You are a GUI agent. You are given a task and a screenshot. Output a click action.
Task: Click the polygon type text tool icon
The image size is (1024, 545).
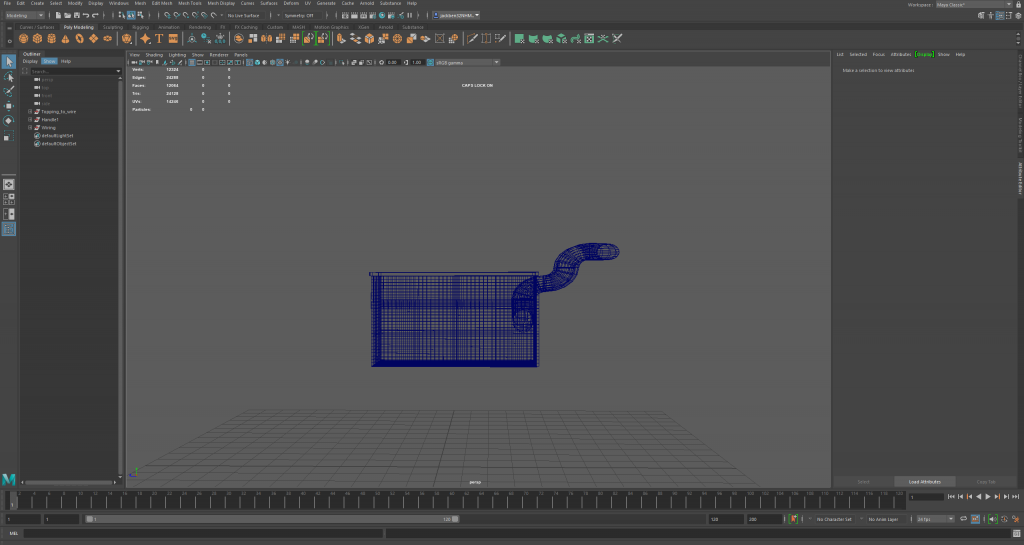[159, 39]
